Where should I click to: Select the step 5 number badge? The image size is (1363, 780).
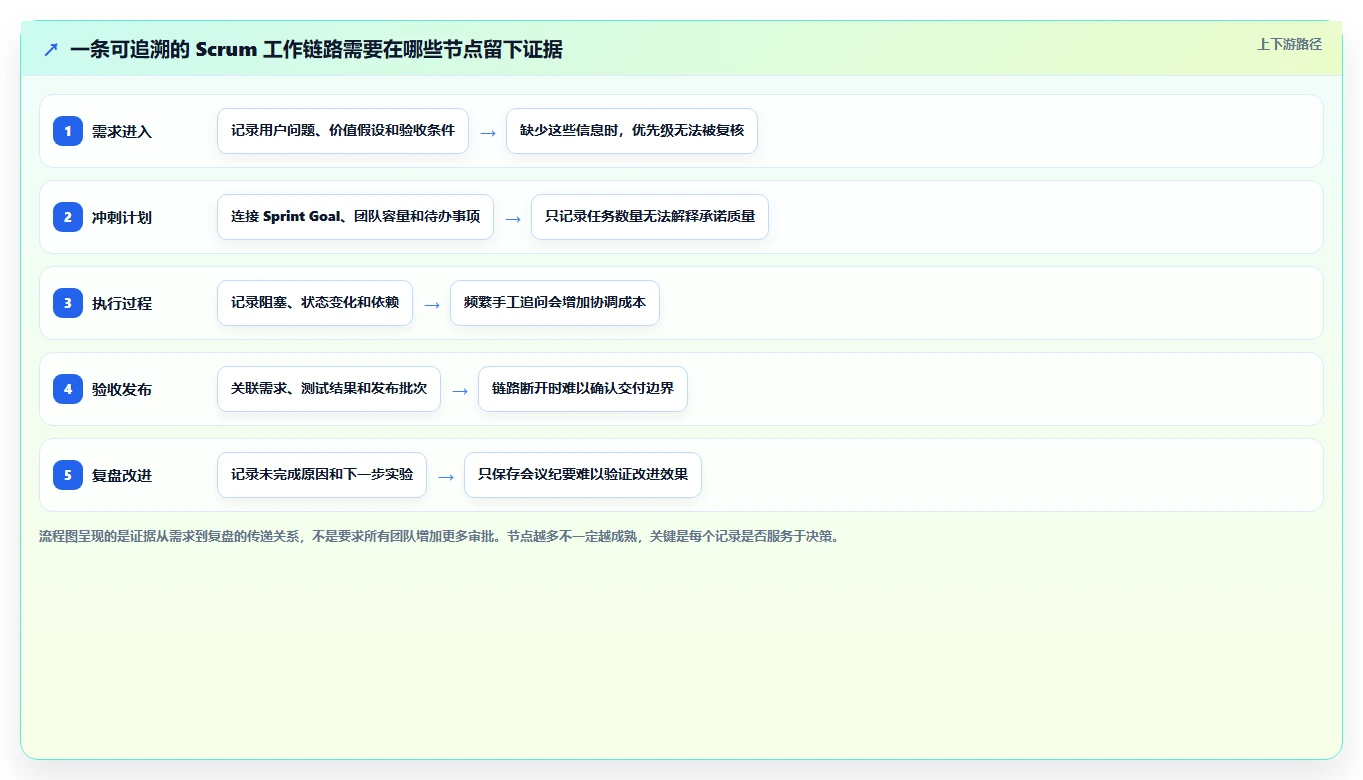point(68,474)
